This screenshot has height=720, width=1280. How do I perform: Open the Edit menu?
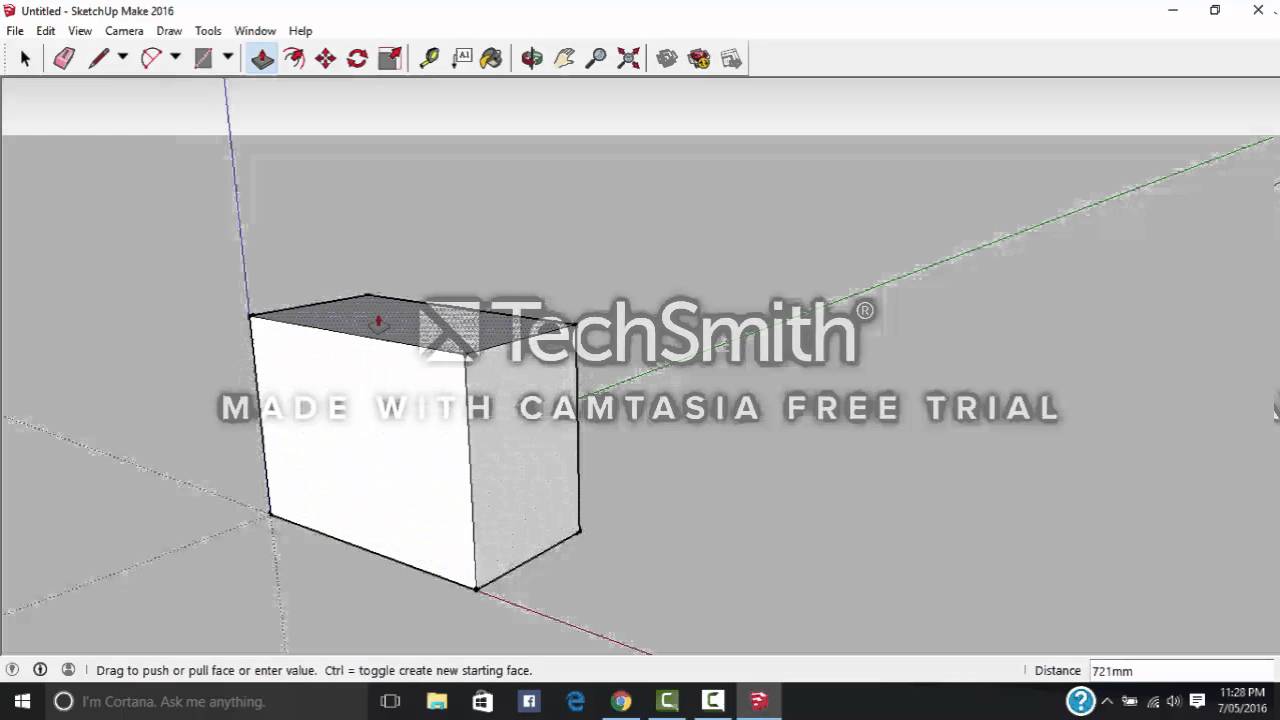tap(46, 31)
